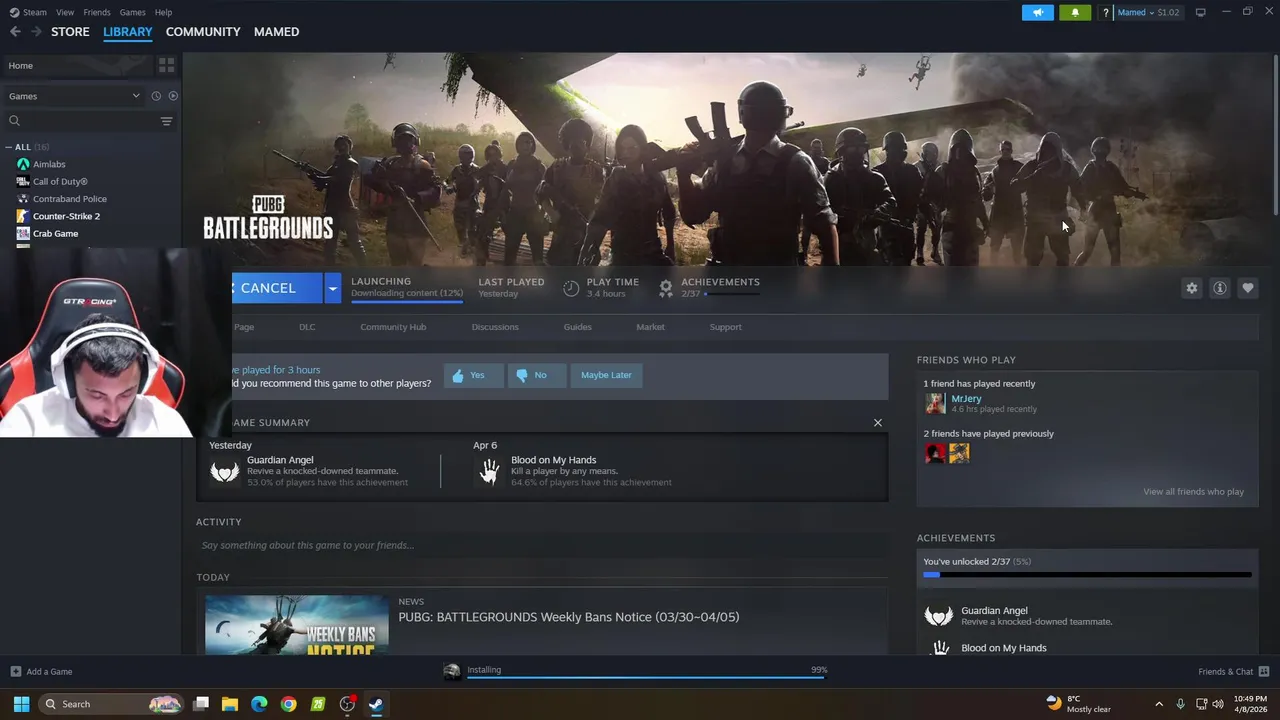Image resolution: width=1280 pixels, height=720 pixels.
Task: Open the dropdown arrow beside Cancel
Action: 332,288
